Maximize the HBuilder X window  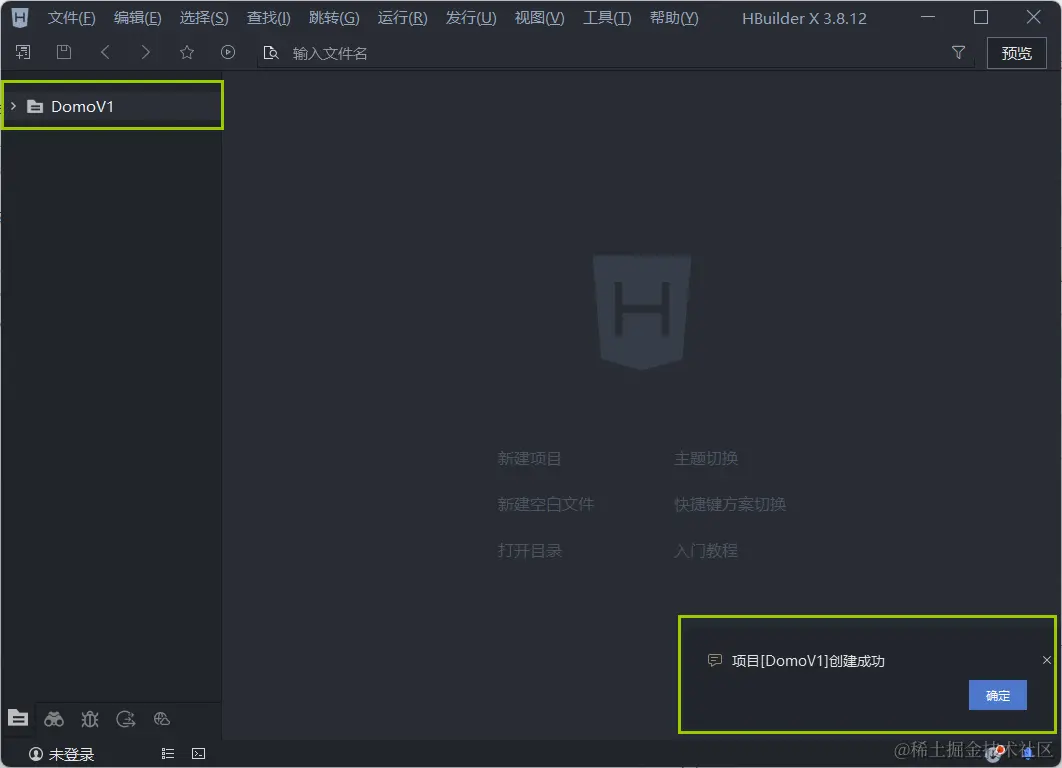(x=981, y=18)
